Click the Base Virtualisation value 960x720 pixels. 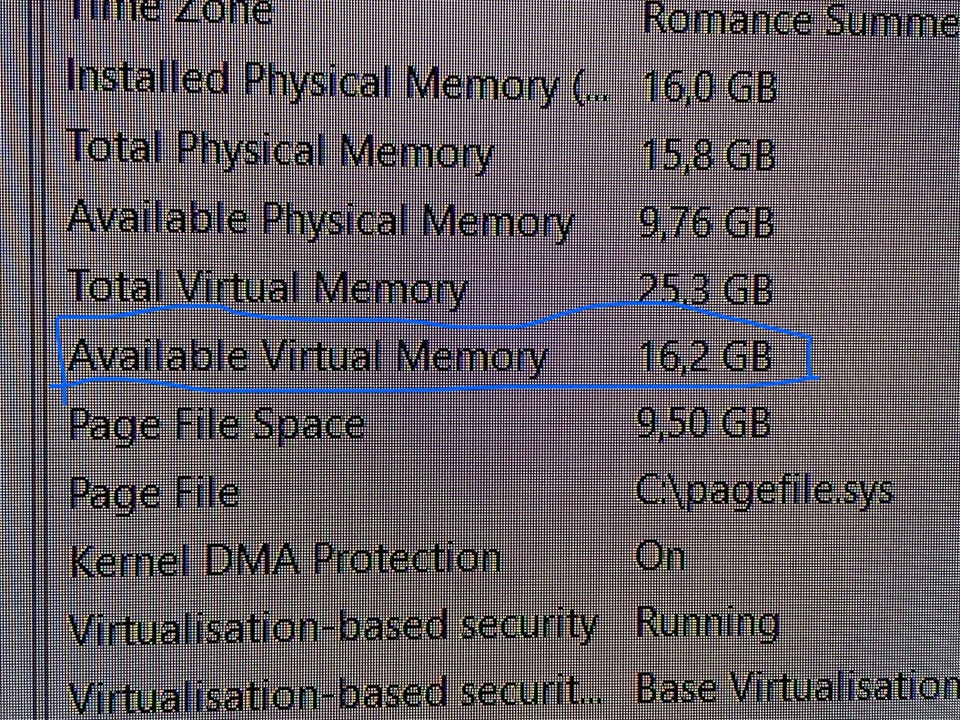click(796, 688)
